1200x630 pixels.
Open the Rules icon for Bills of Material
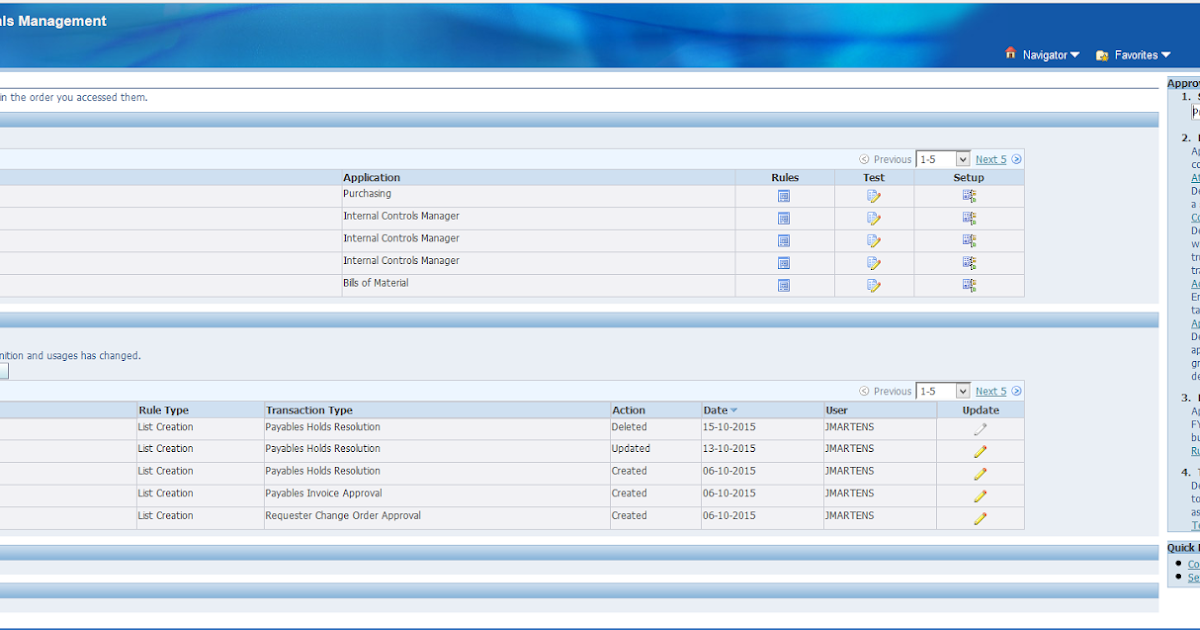click(x=784, y=284)
